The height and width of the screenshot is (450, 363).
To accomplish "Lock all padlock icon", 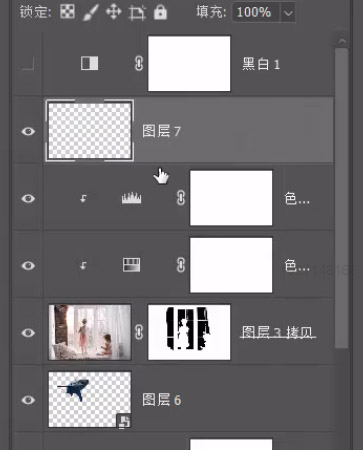I will coord(160,12).
